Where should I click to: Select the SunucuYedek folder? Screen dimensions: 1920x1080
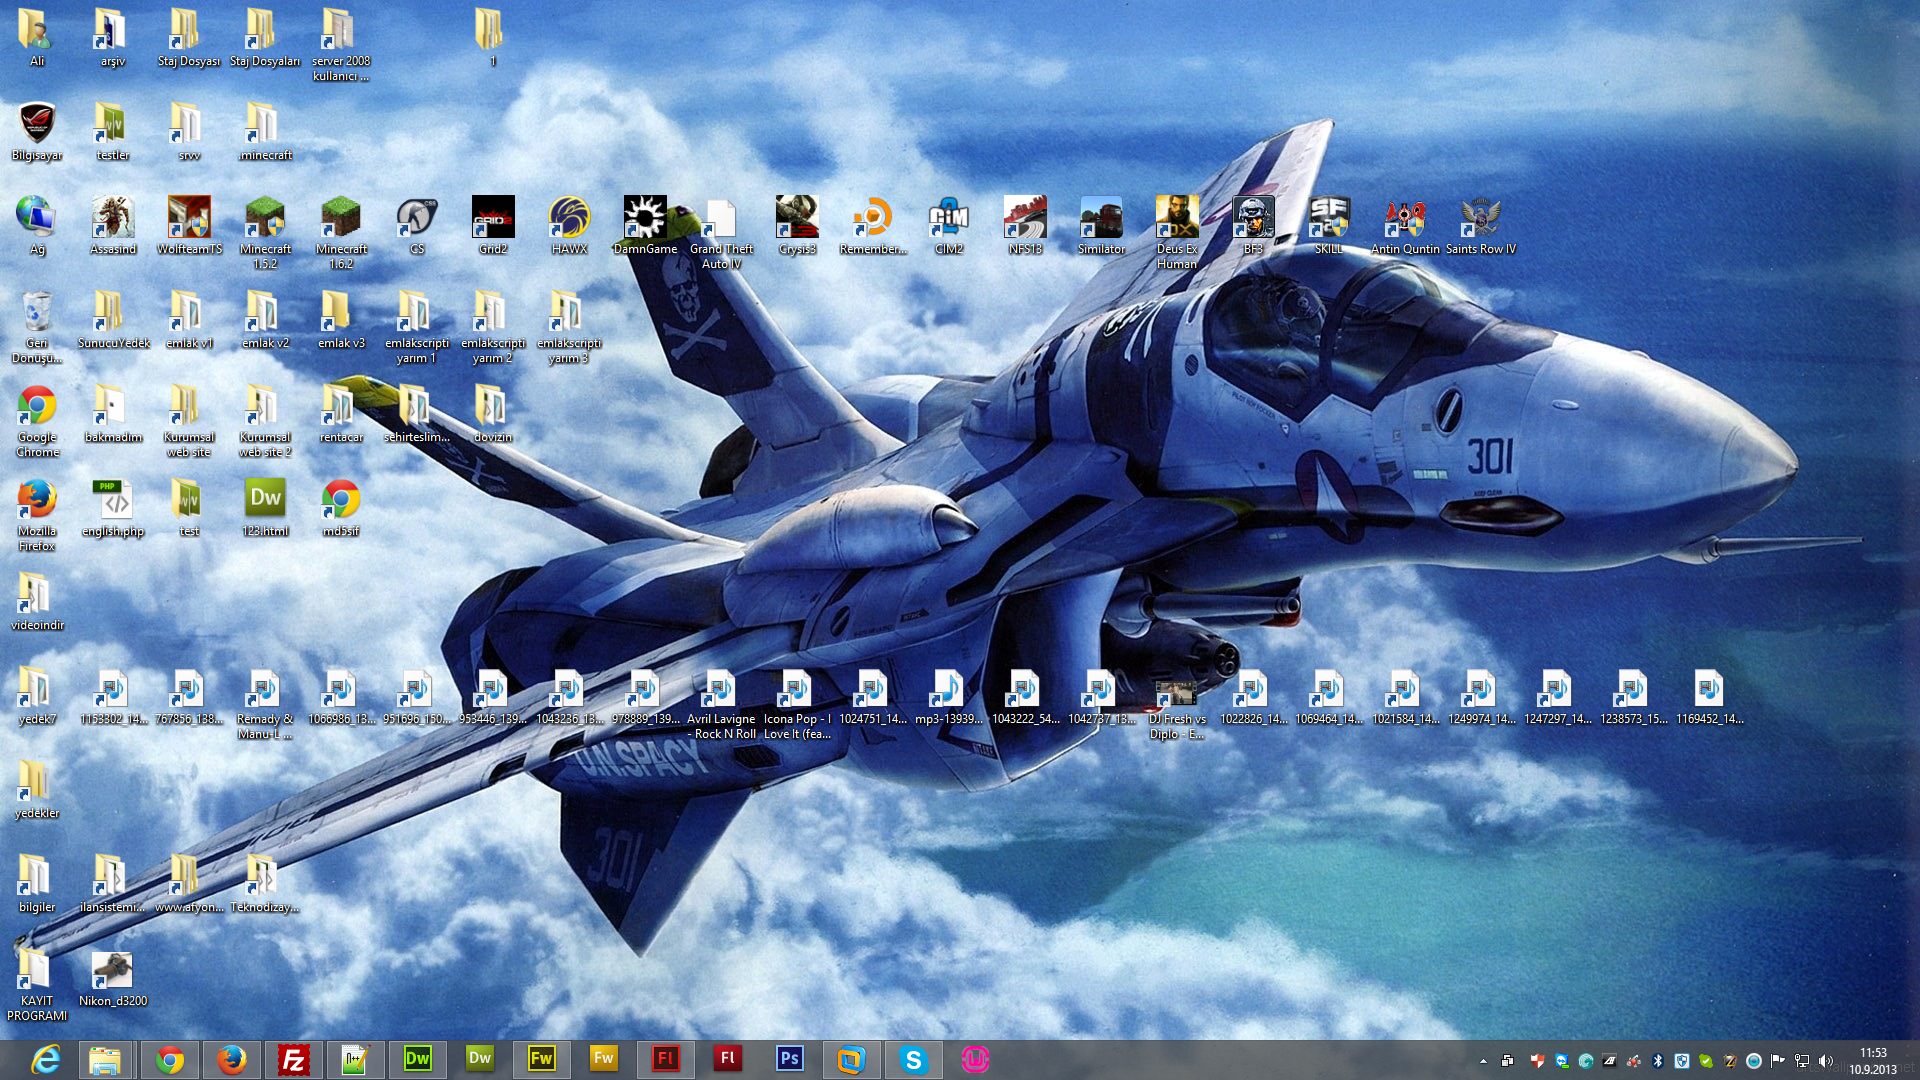[x=113, y=320]
